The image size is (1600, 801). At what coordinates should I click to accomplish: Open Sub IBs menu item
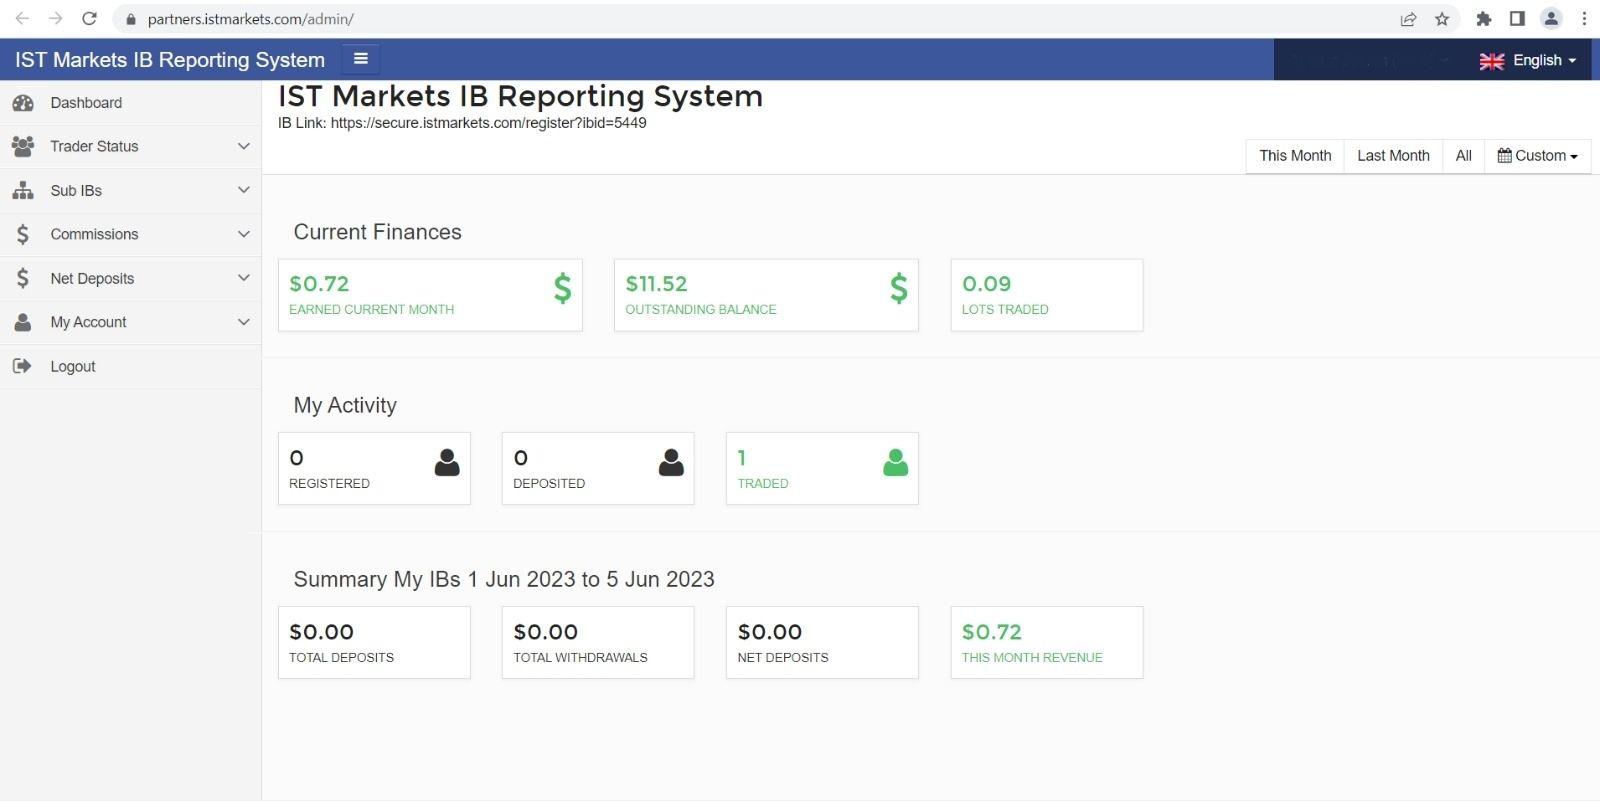point(130,190)
